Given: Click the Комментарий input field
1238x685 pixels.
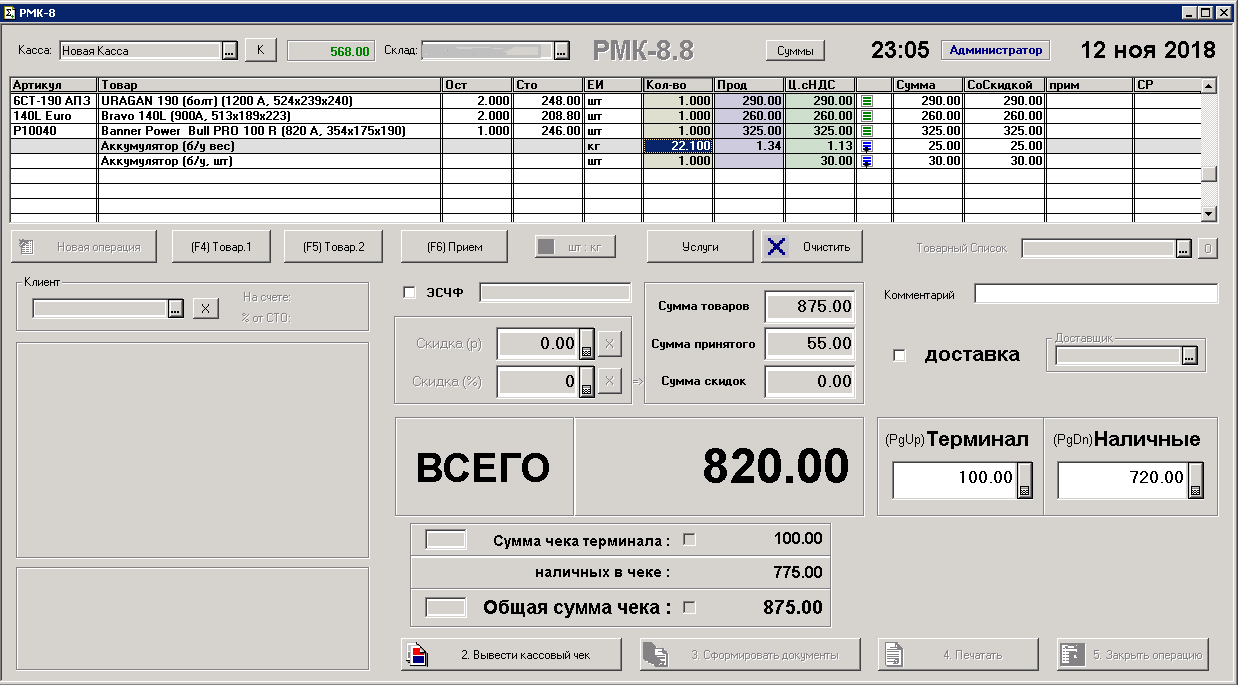Looking at the screenshot, I should tap(1096, 294).
